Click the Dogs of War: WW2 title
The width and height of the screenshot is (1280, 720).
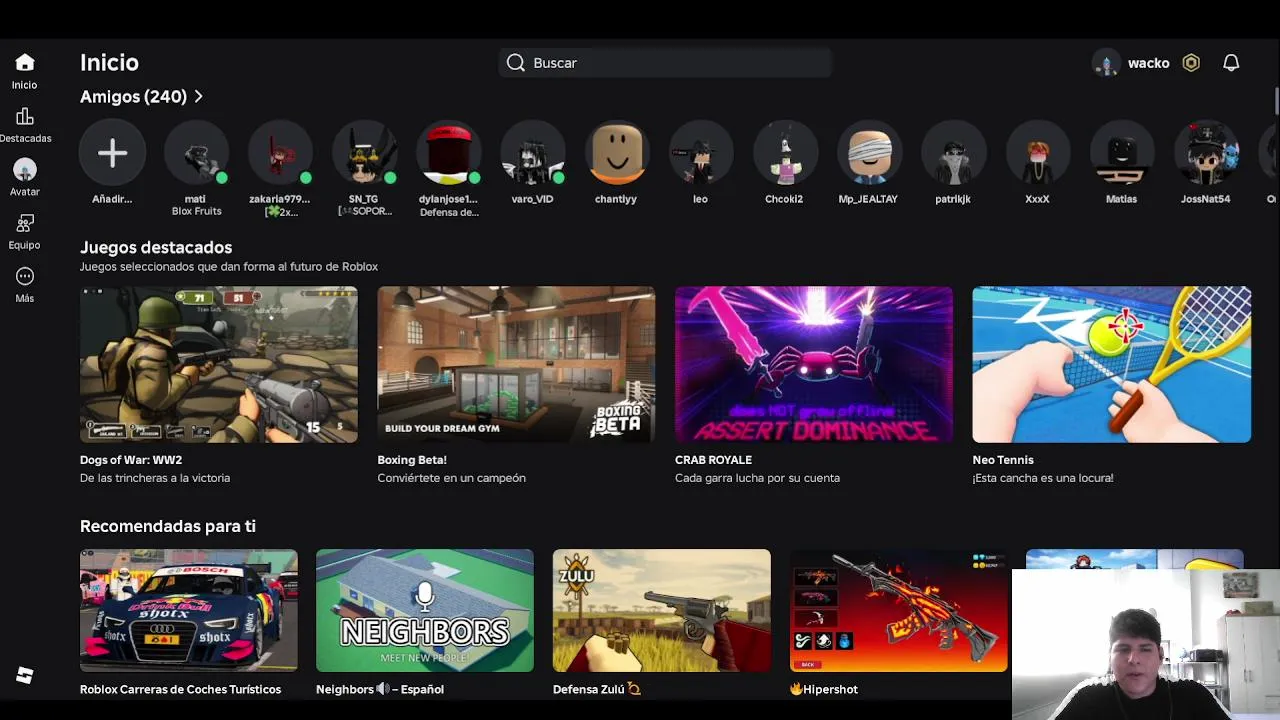coord(131,460)
